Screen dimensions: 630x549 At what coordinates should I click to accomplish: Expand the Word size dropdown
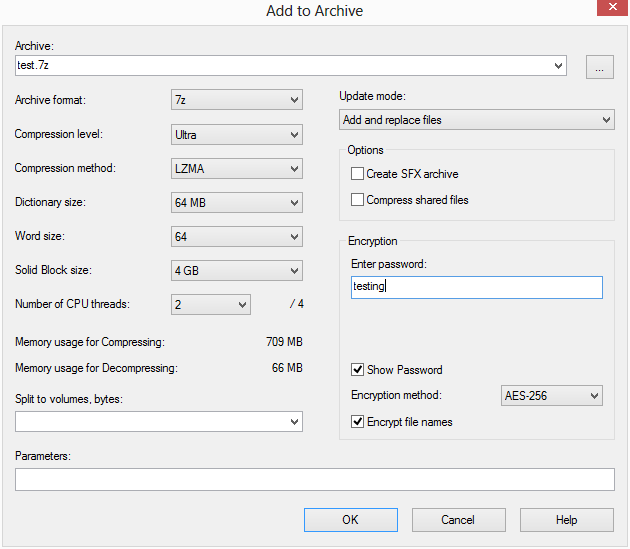click(x=237, y=237)
